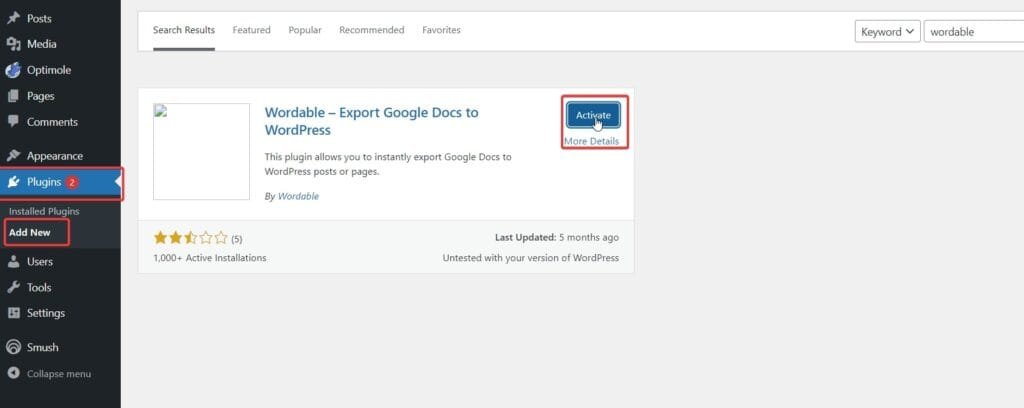Click the rating count (5)

point(236,240)
